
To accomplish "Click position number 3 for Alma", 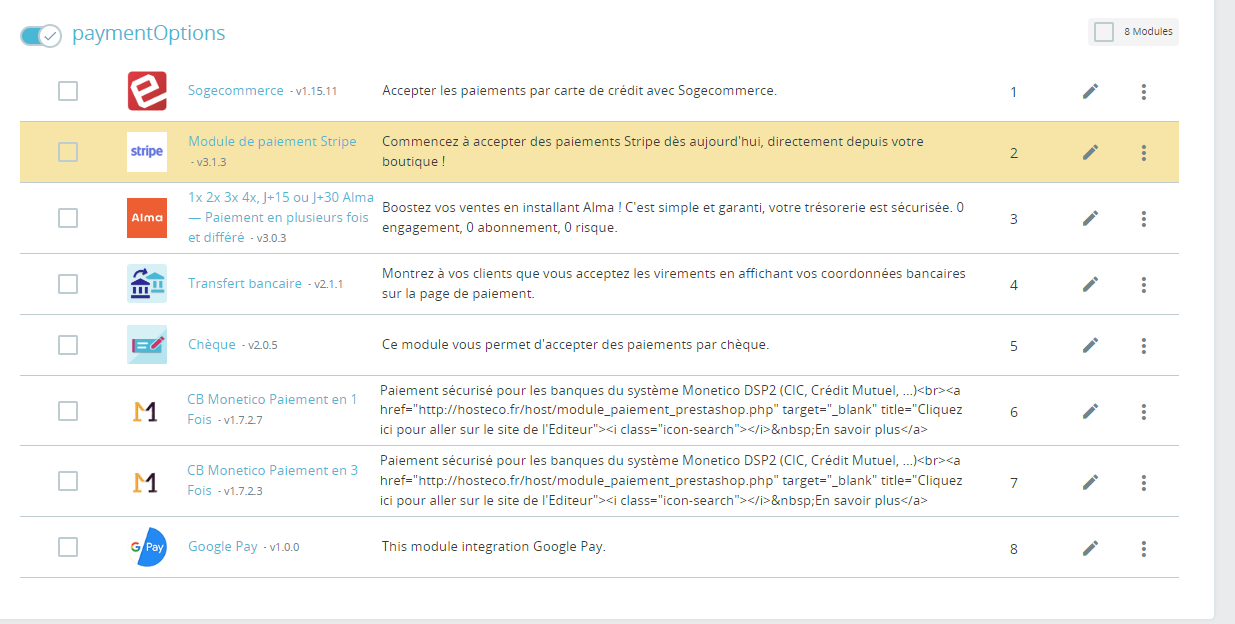I will [x=1014, y=219].
